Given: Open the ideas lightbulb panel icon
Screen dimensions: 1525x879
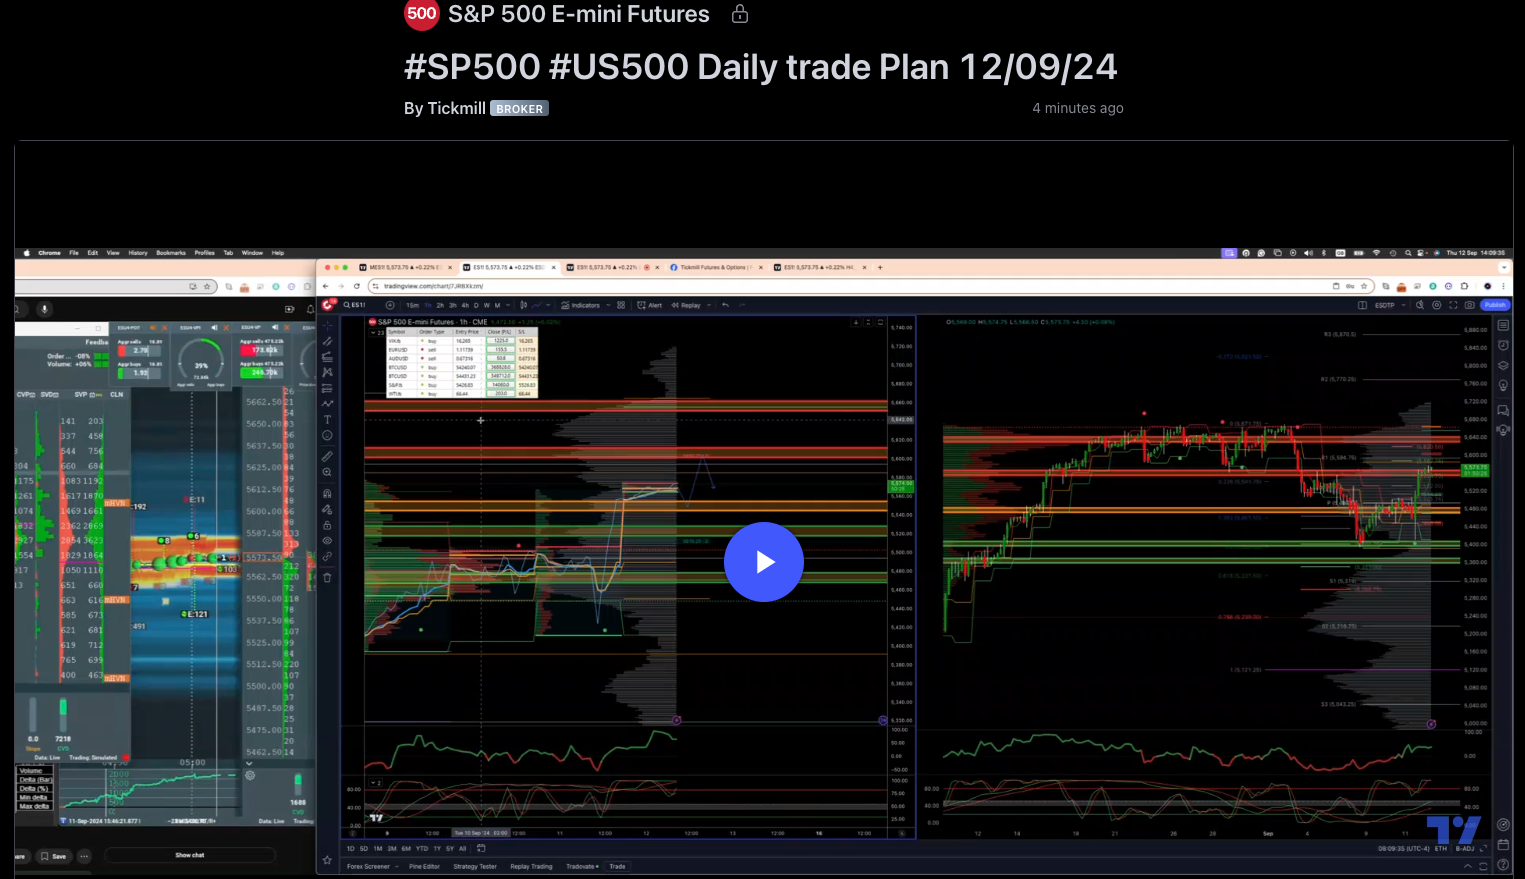Looking at the screenshot, I should pos(1503,385).
